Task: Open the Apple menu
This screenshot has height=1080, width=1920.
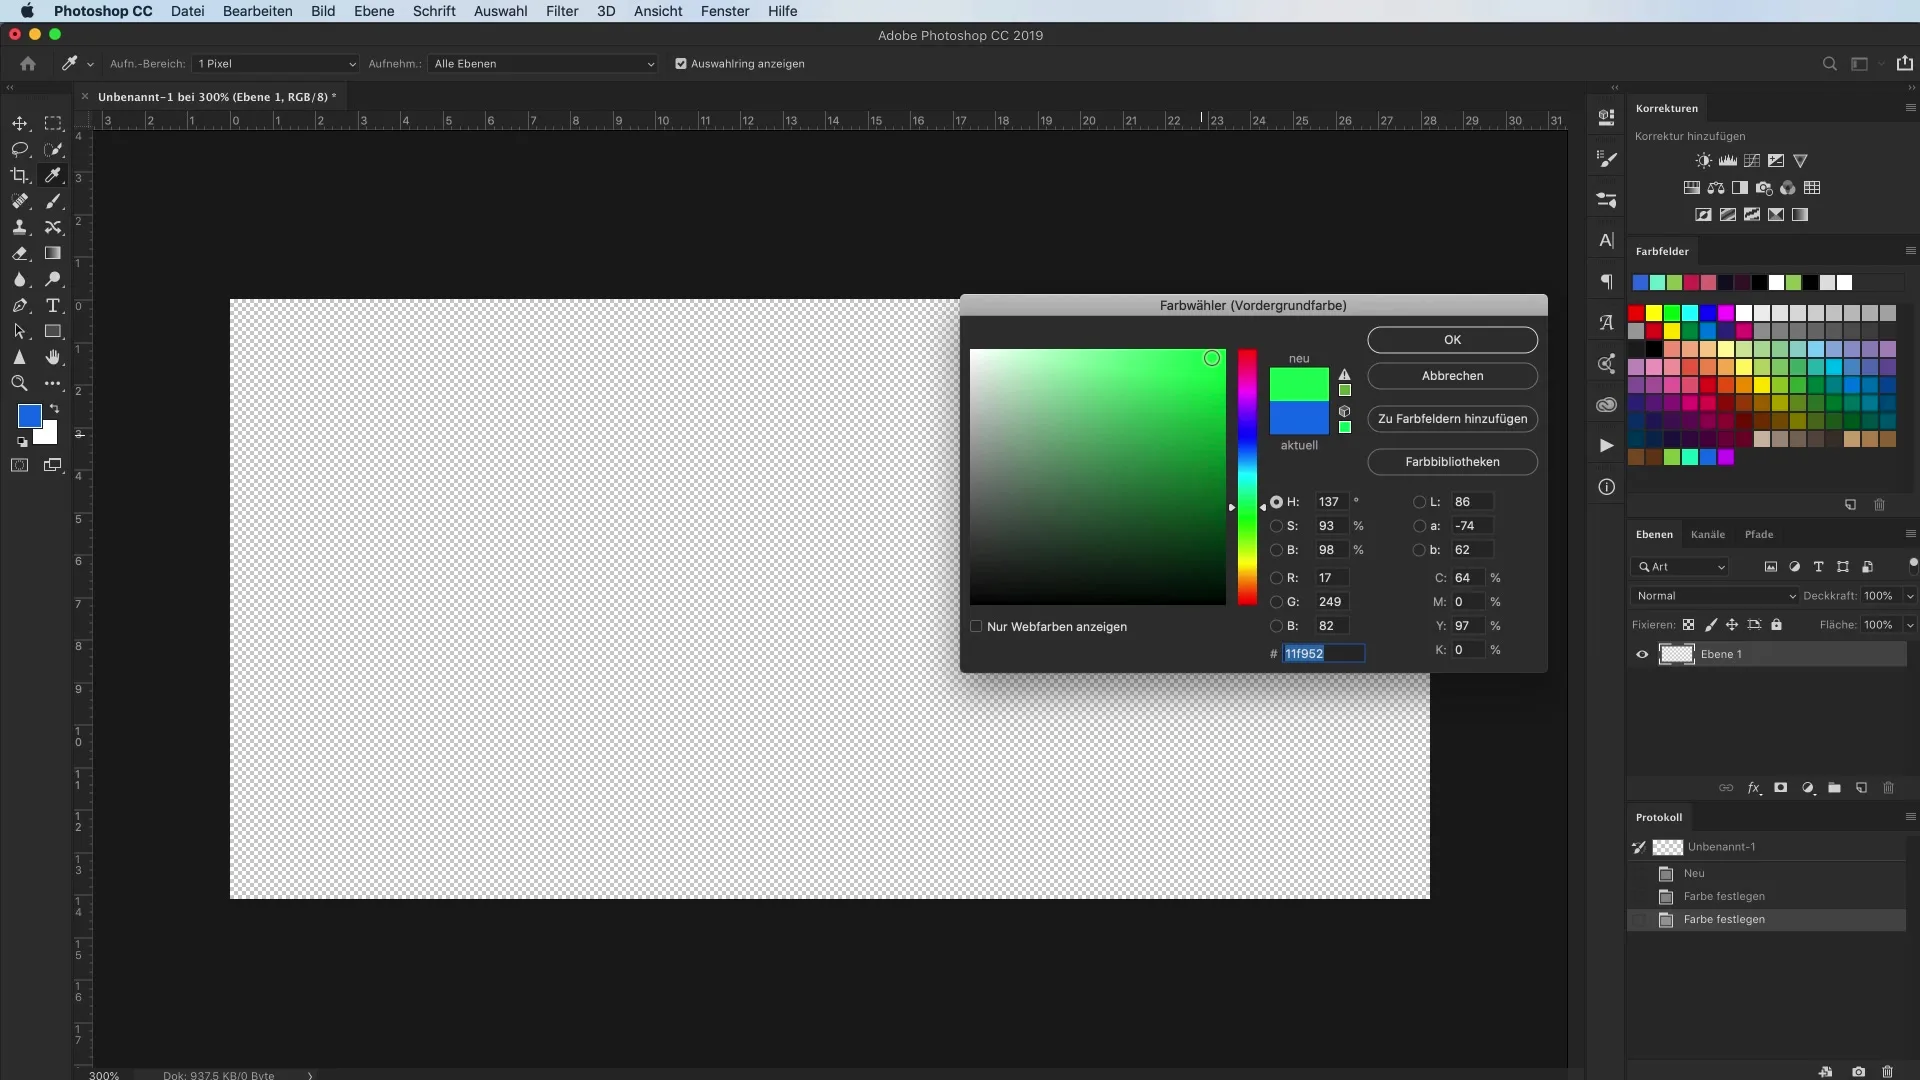Action: [27, 11]
